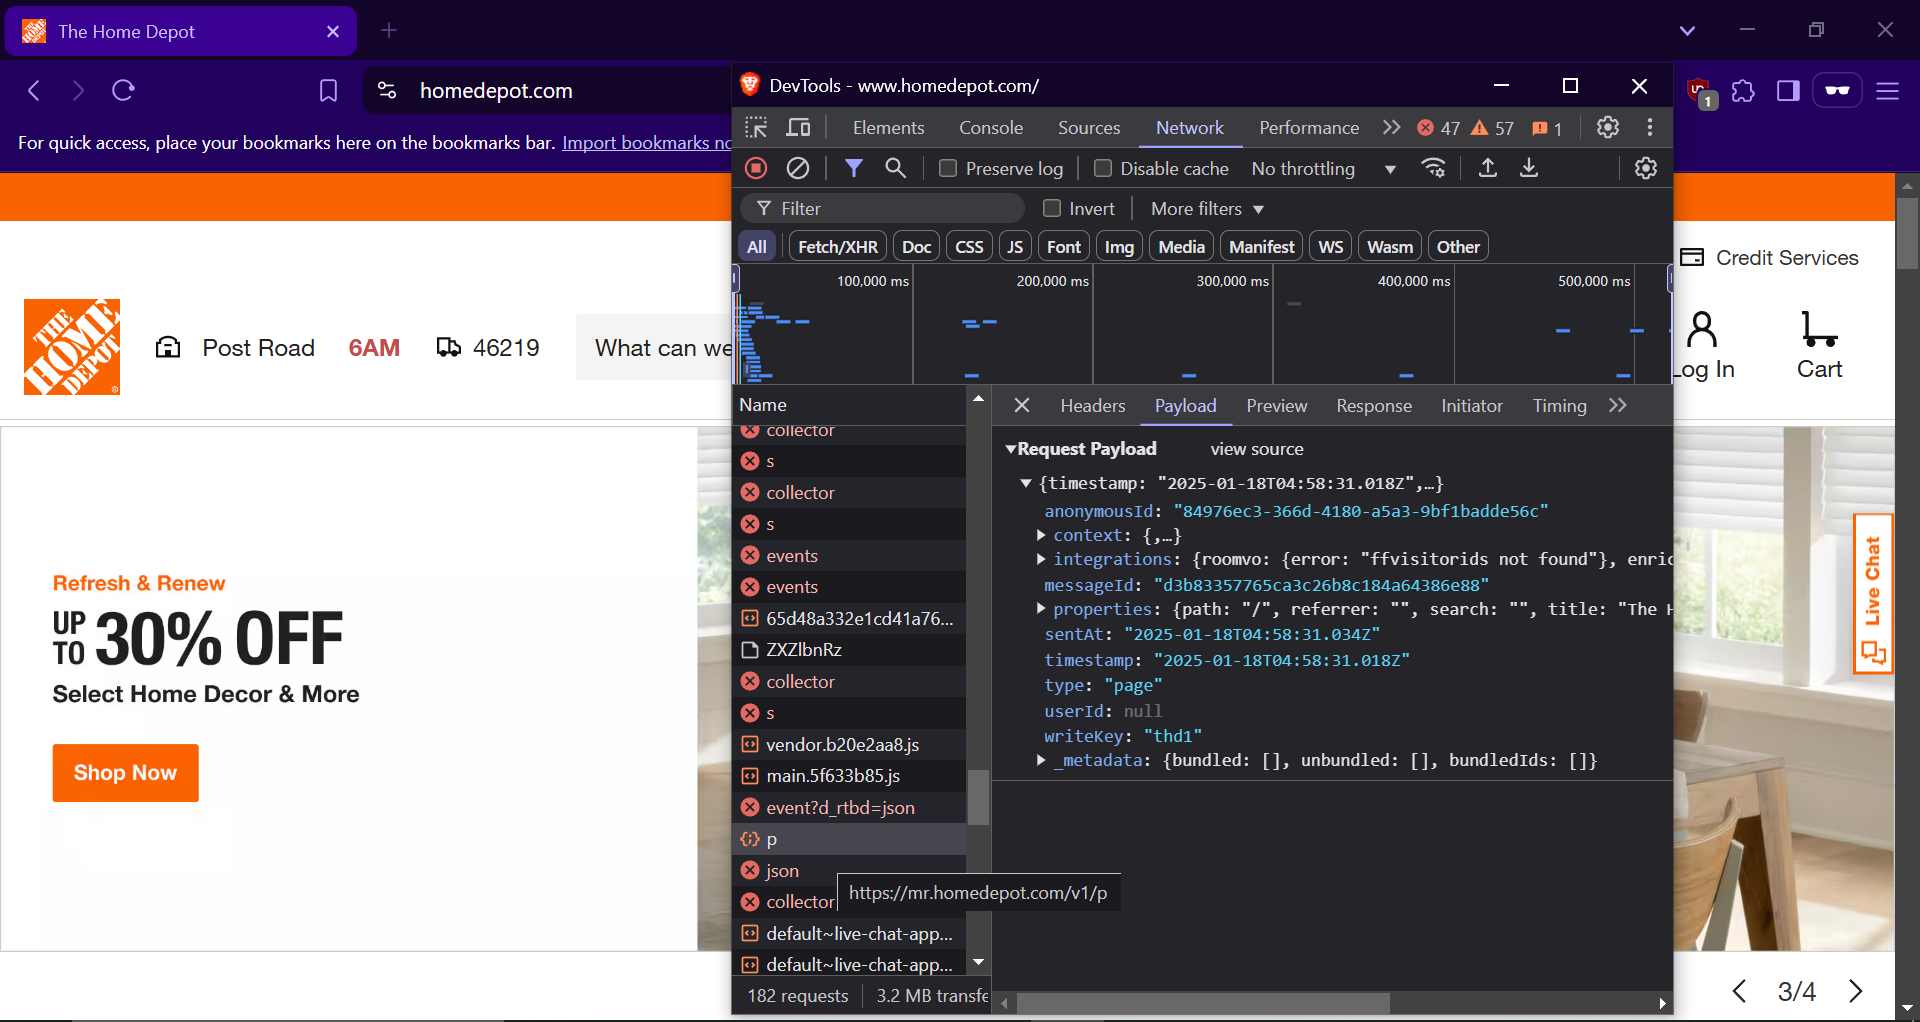The image size is (1920, 1022).
Task: Bookmark this page icon
Action: 328,91
